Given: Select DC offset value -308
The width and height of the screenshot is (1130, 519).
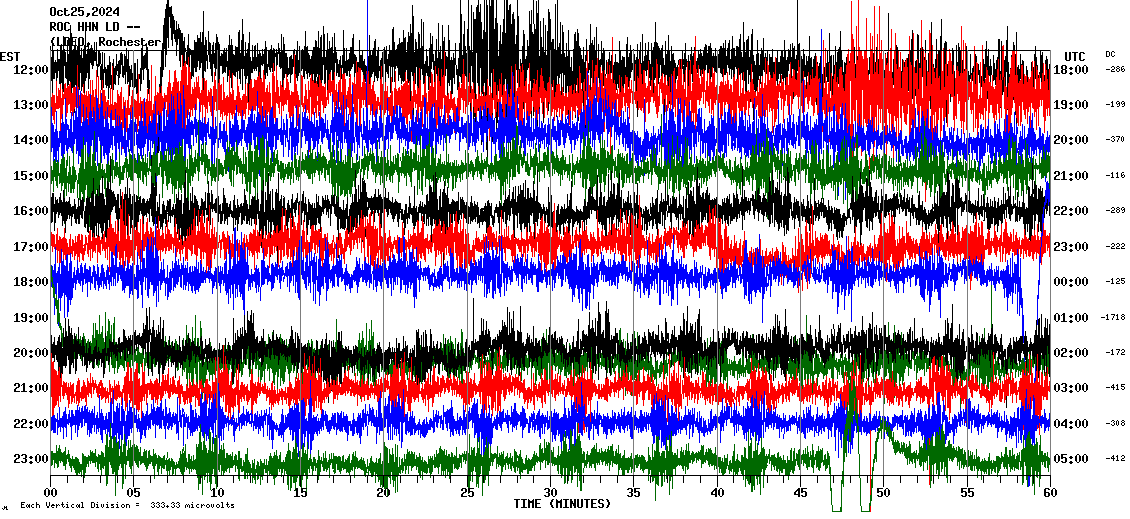Looking at the screenshot, I should pos(1115,423).
